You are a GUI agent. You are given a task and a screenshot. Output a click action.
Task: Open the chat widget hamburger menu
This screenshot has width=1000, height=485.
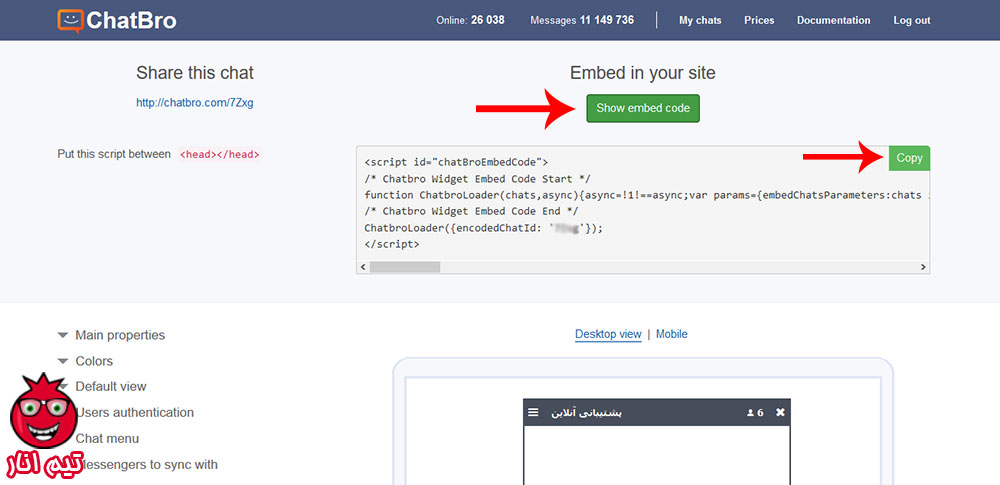tap(533, 412)
